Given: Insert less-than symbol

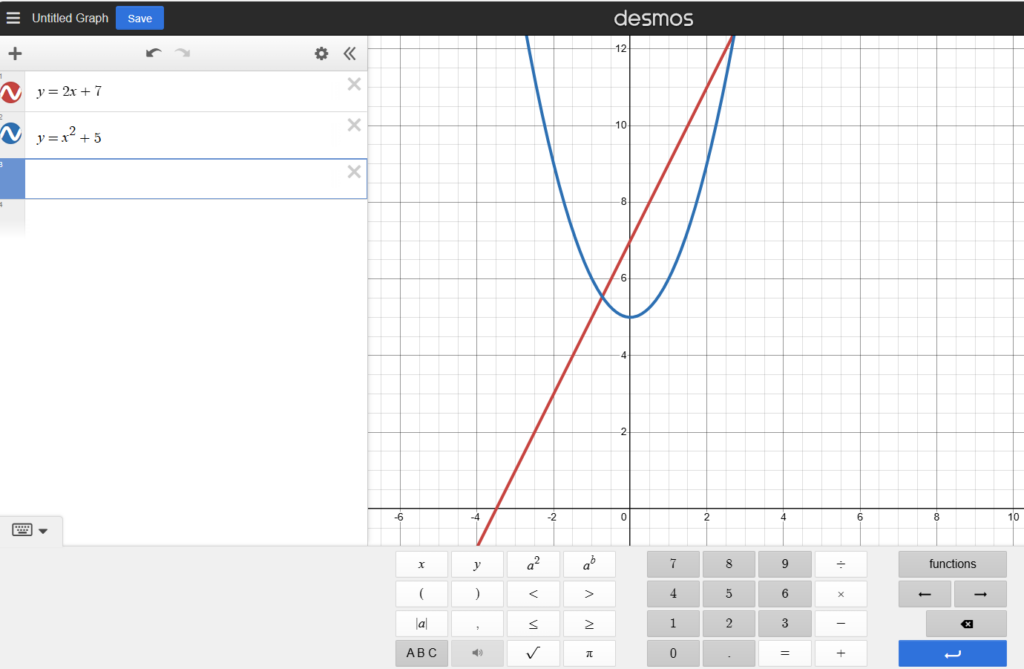Looking at the screenshot, I should tap(533, 594).
